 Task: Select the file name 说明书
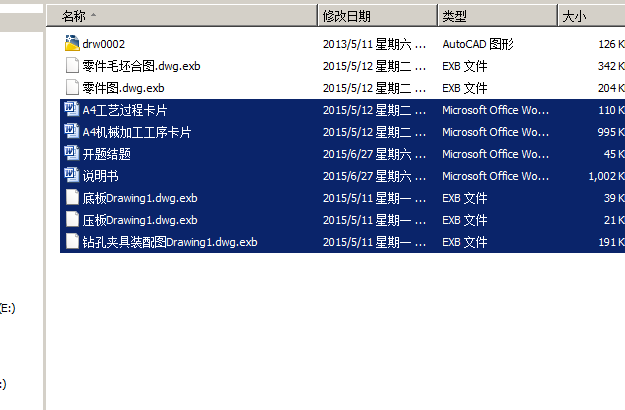coord(100,176)
